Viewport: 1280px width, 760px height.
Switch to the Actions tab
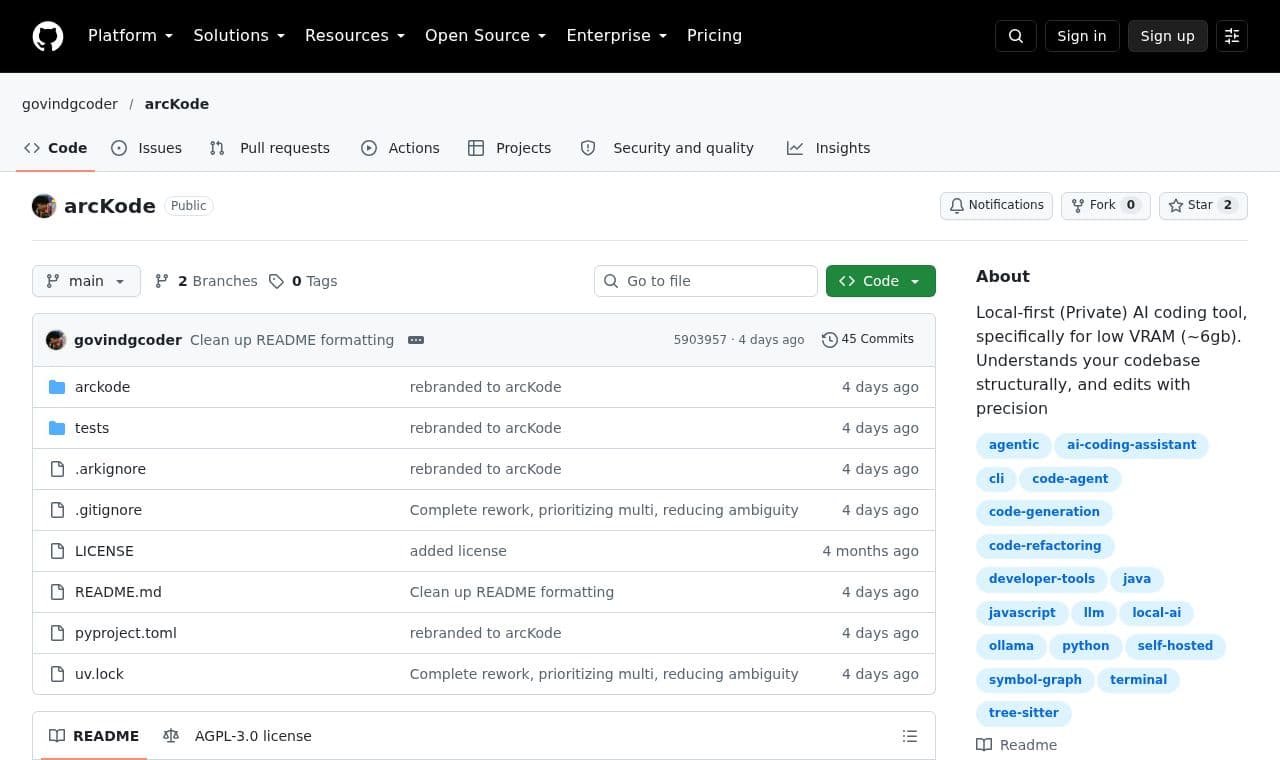pos(400,148)
